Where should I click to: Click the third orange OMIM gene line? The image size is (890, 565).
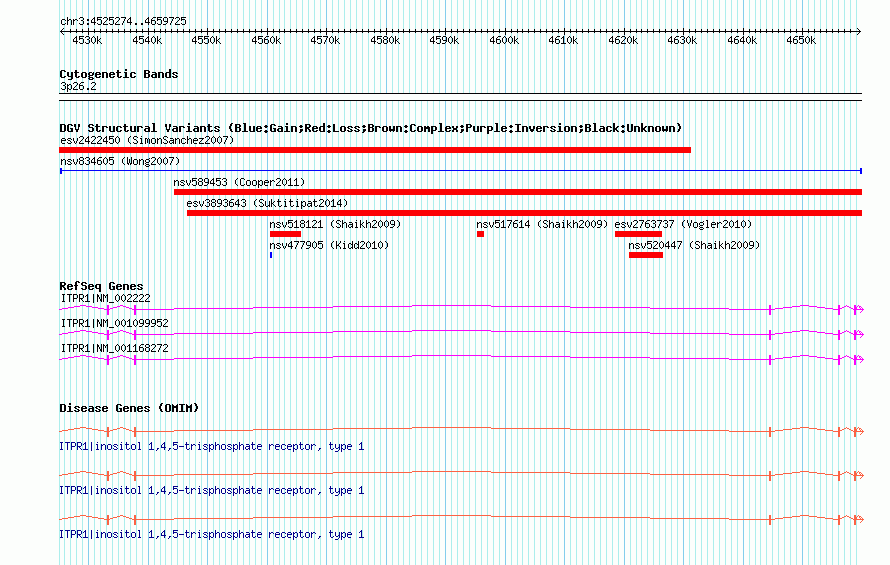tap(461, 519)
